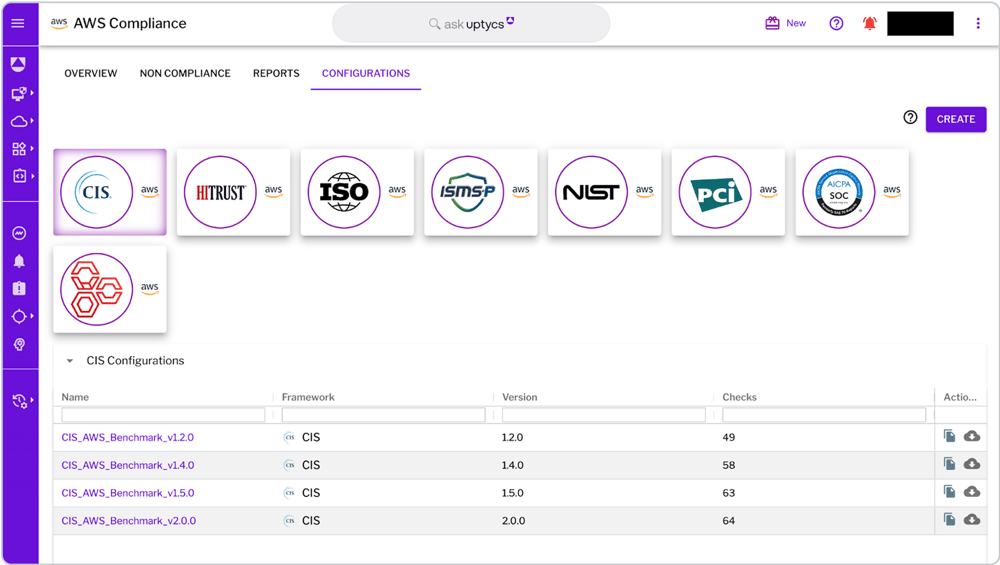Download configuration CIS_AWS_Benchmark_v1.5.0
The height and width of the screenshot is (565, 1000).
click(x=971, y=492)
